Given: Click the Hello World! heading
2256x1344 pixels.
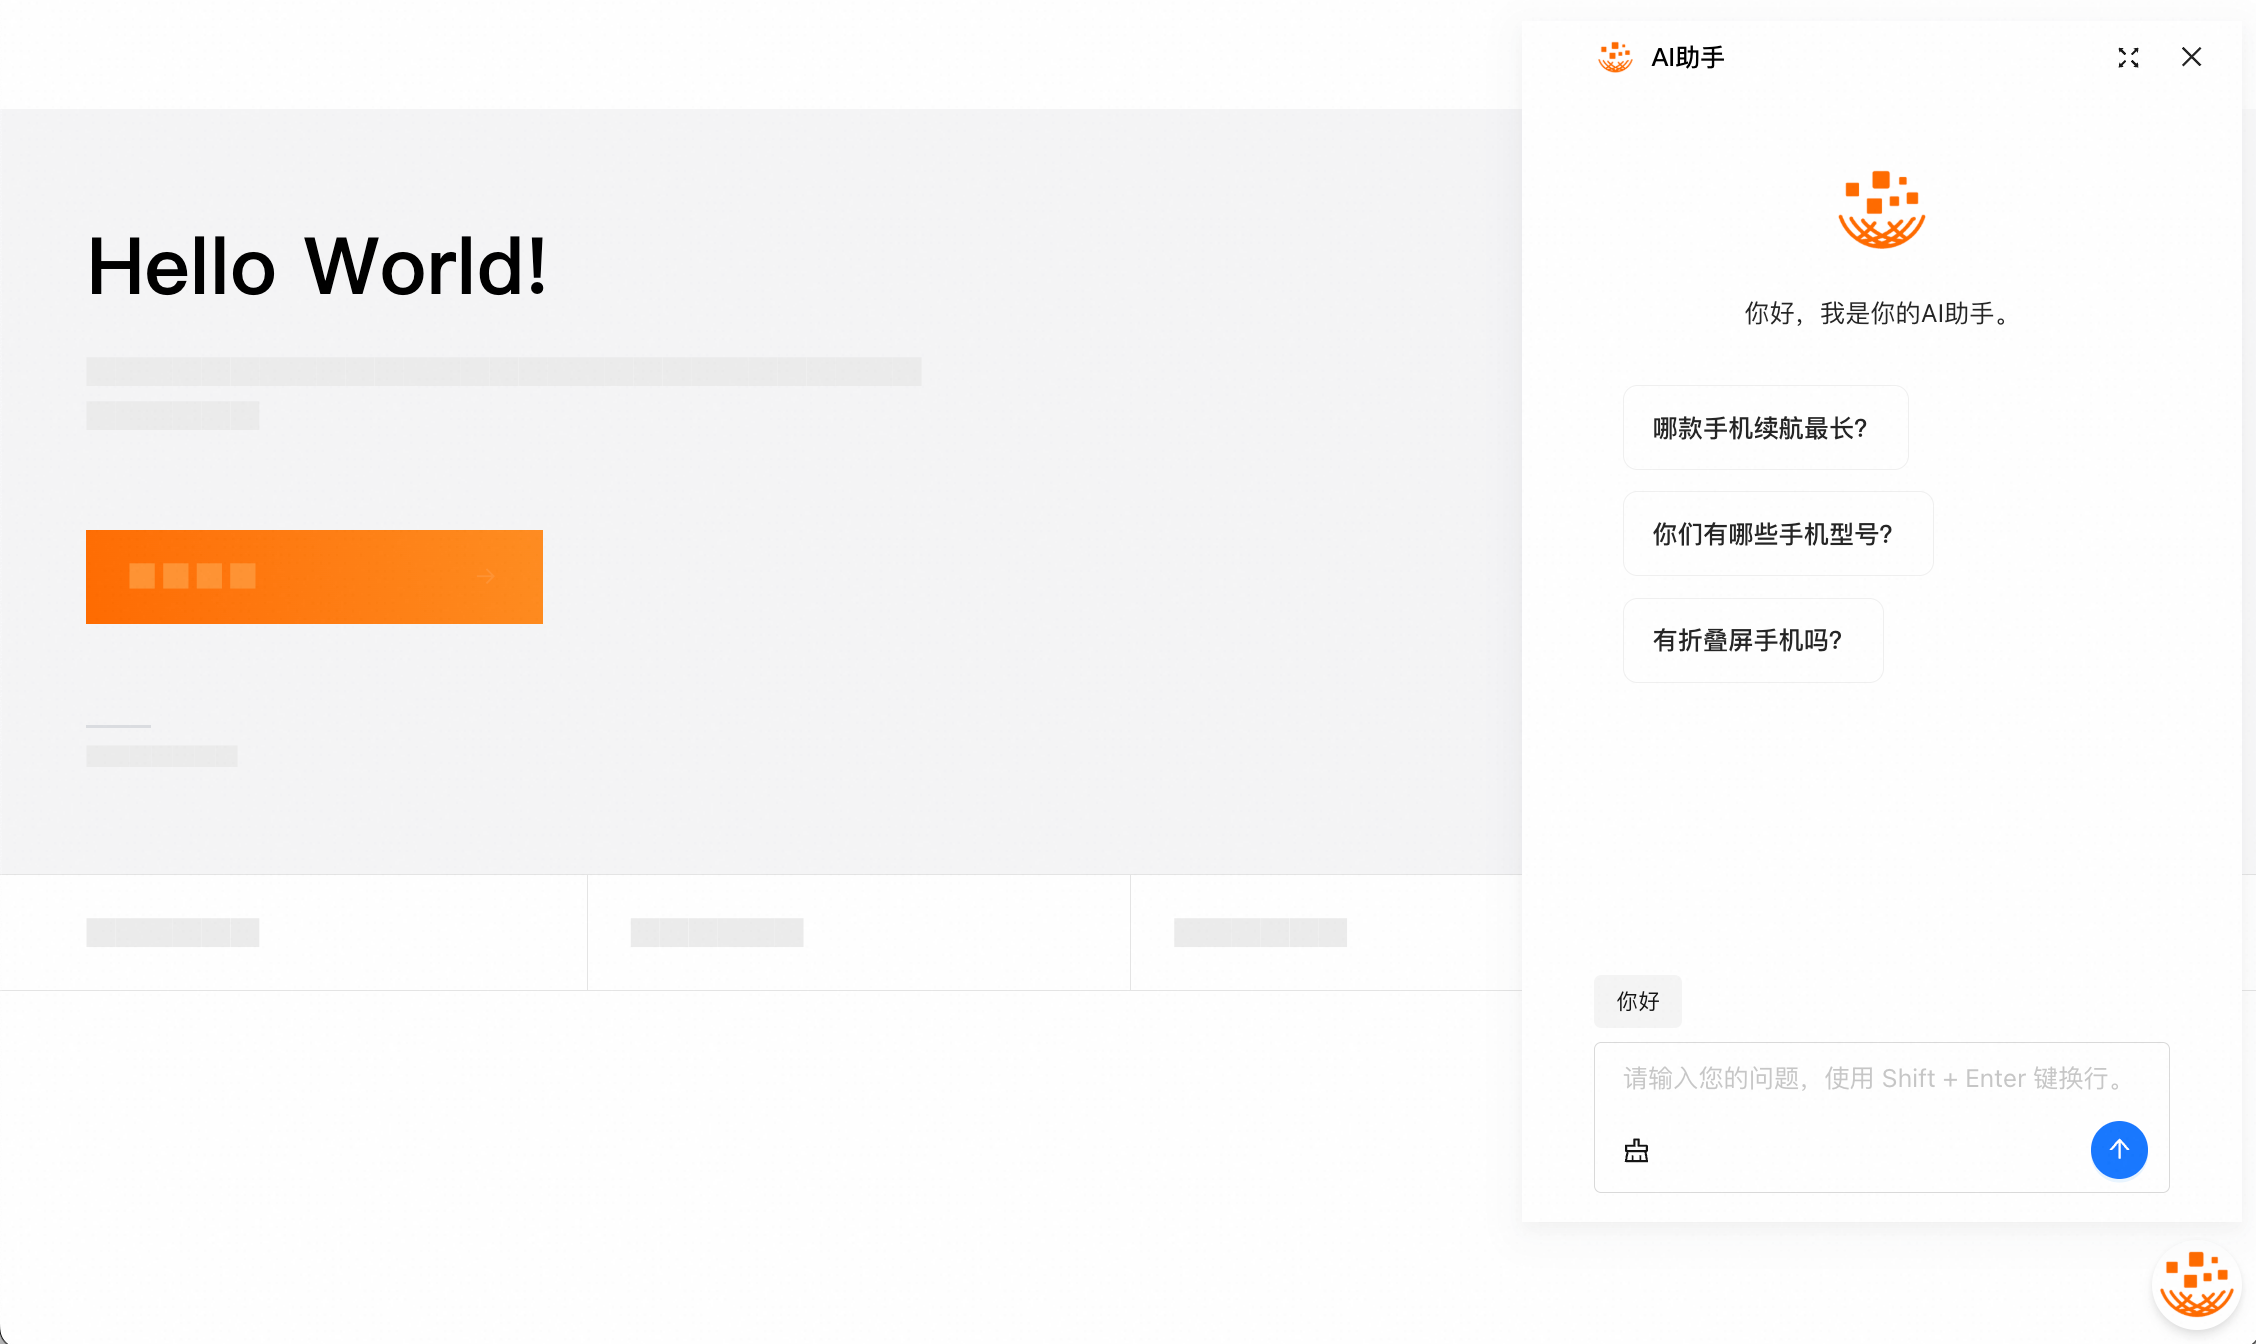Looking at the screenshot, I should coord(317,267).
